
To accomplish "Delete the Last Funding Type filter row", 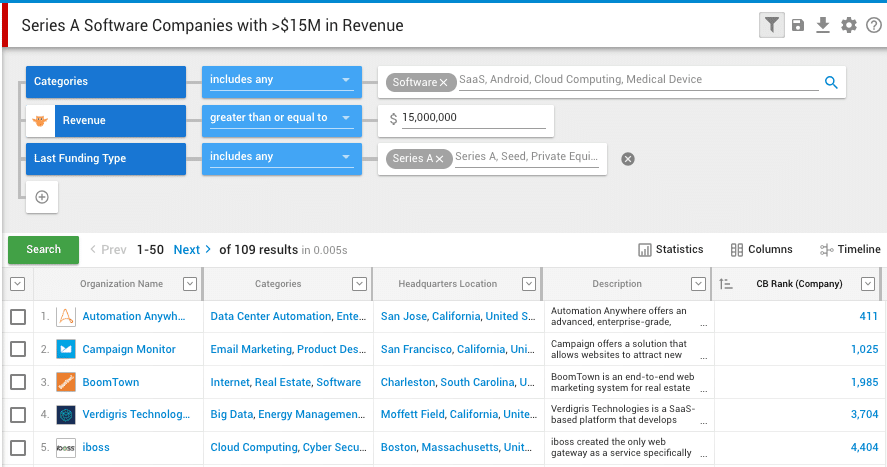I will click(x=628, y=159).
